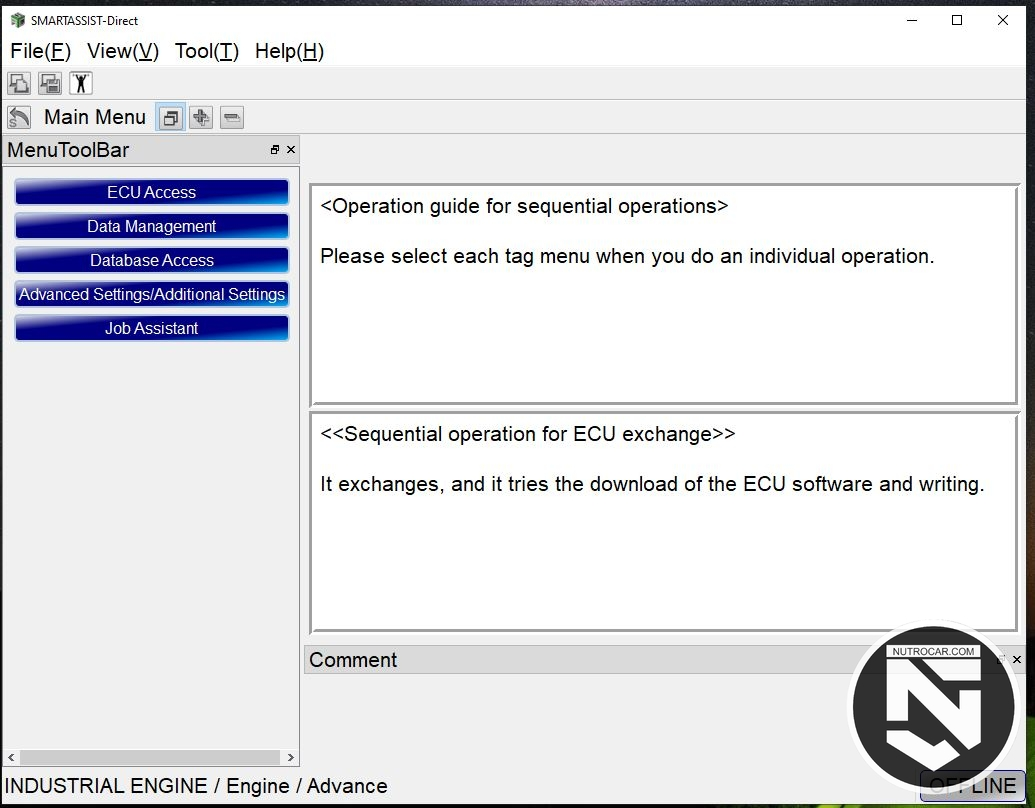Open the Help menu
Screen dimensions: 1035x808
tap(289, 51)
